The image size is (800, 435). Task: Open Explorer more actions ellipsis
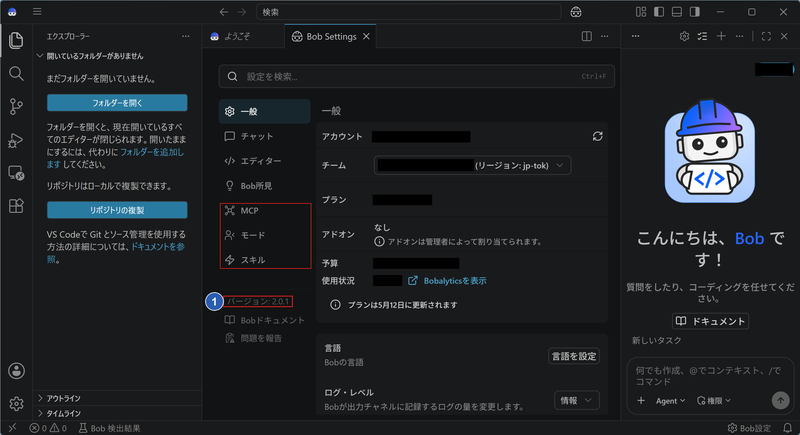pos(186,36)
